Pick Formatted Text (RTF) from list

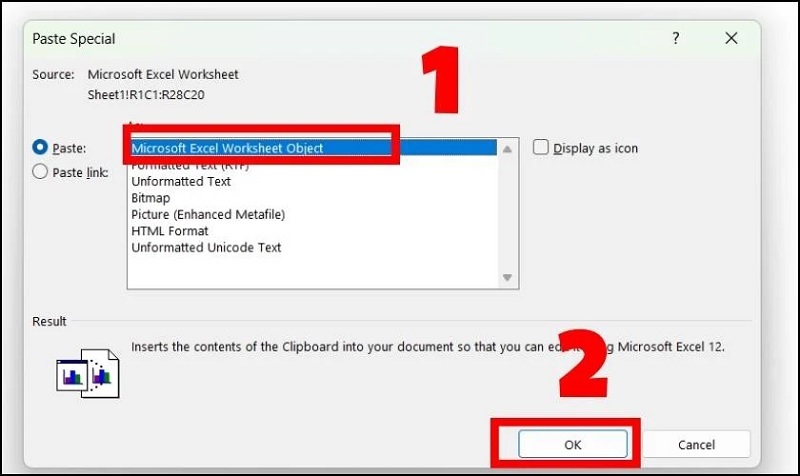click(x=190, y=165)
